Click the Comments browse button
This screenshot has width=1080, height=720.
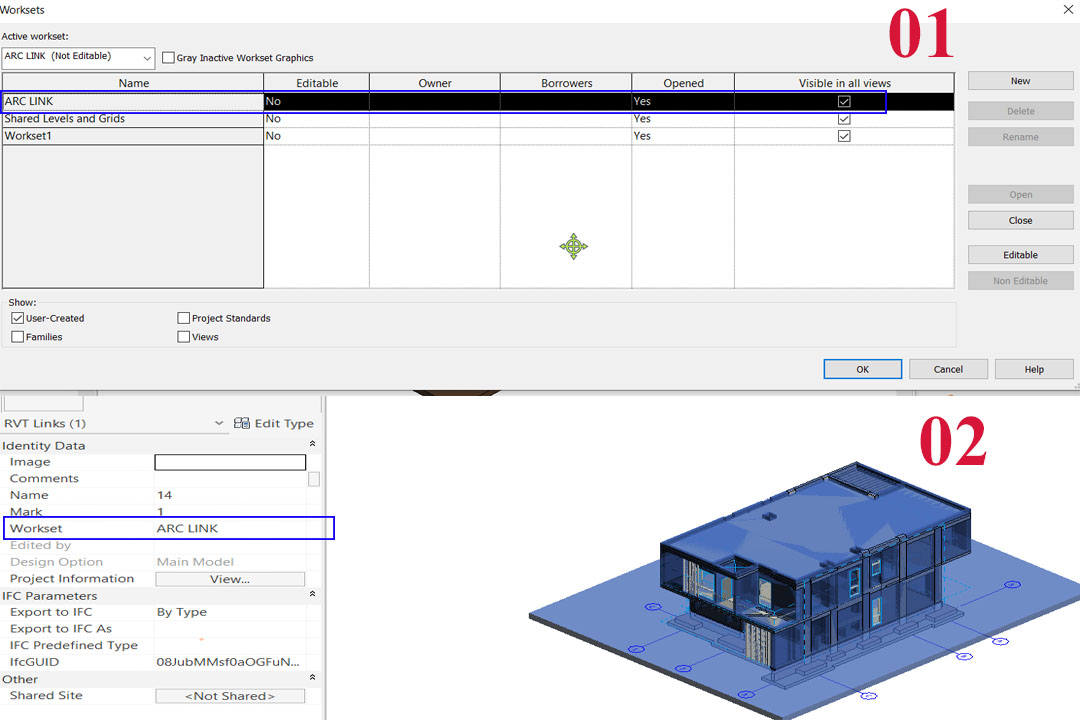point(314,479)
